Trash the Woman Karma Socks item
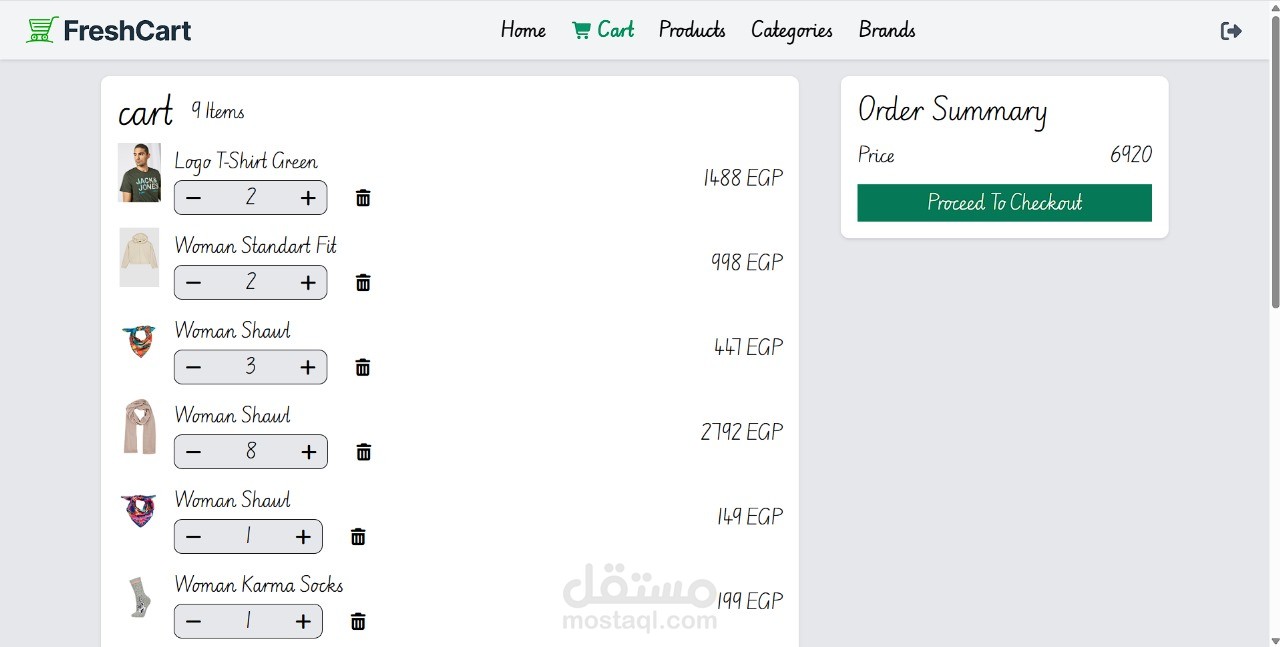1280x647 pixels. tap(358, 622)
